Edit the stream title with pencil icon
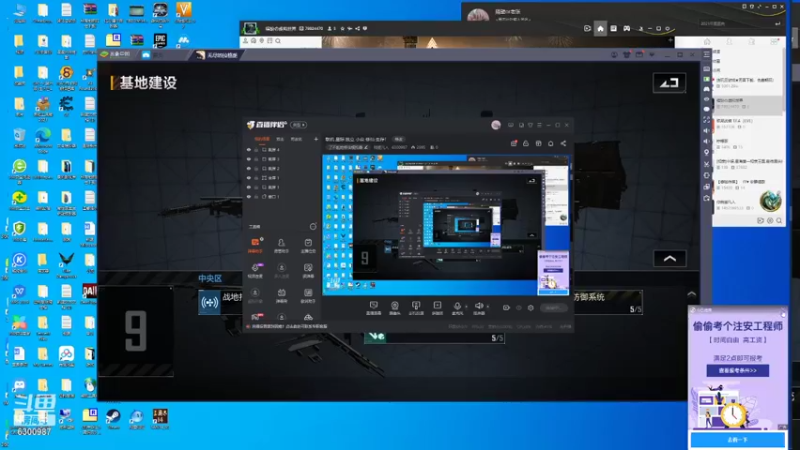 point(366,147)
